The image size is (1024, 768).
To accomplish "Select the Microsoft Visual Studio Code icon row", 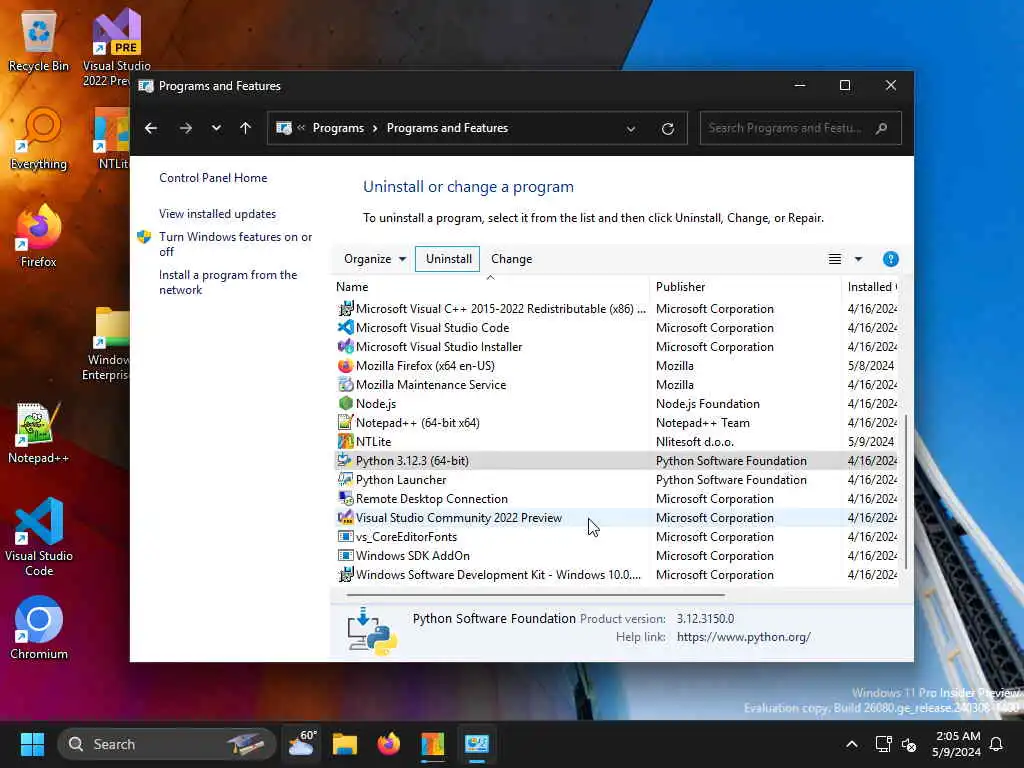I will (x=345, y=327).
